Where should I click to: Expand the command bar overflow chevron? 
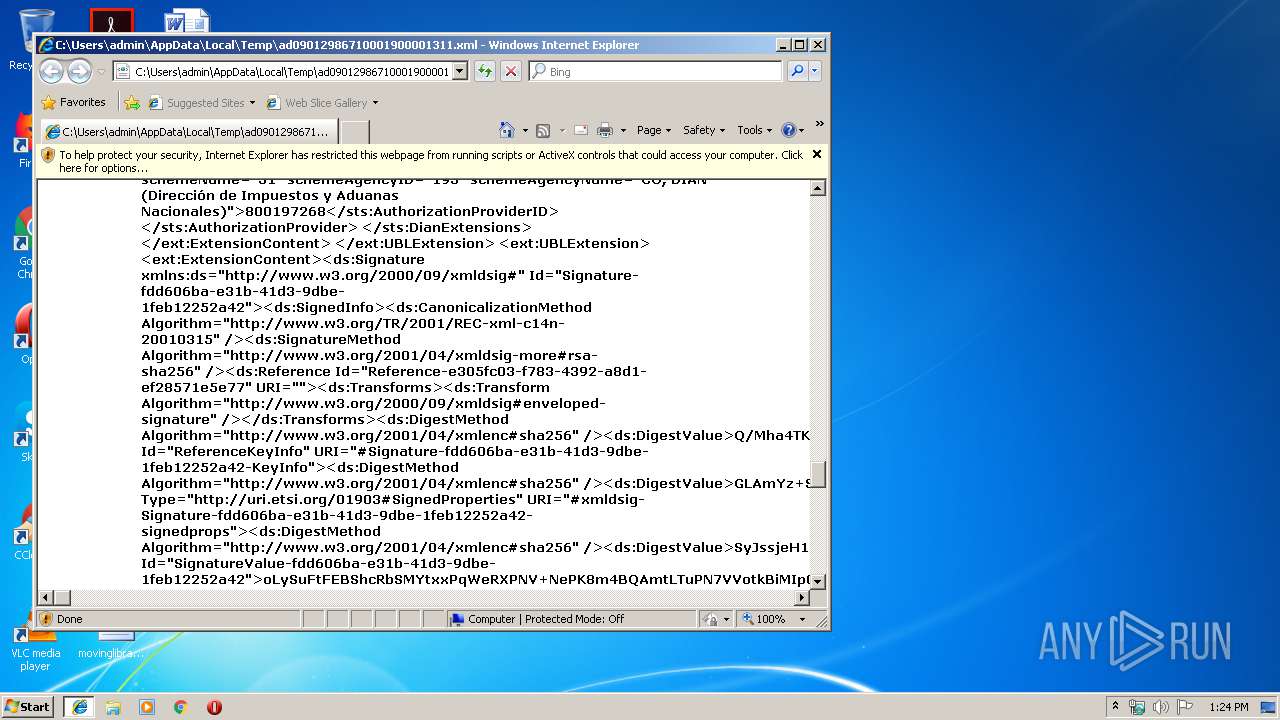pyautogui.click(x=819, y=125)
